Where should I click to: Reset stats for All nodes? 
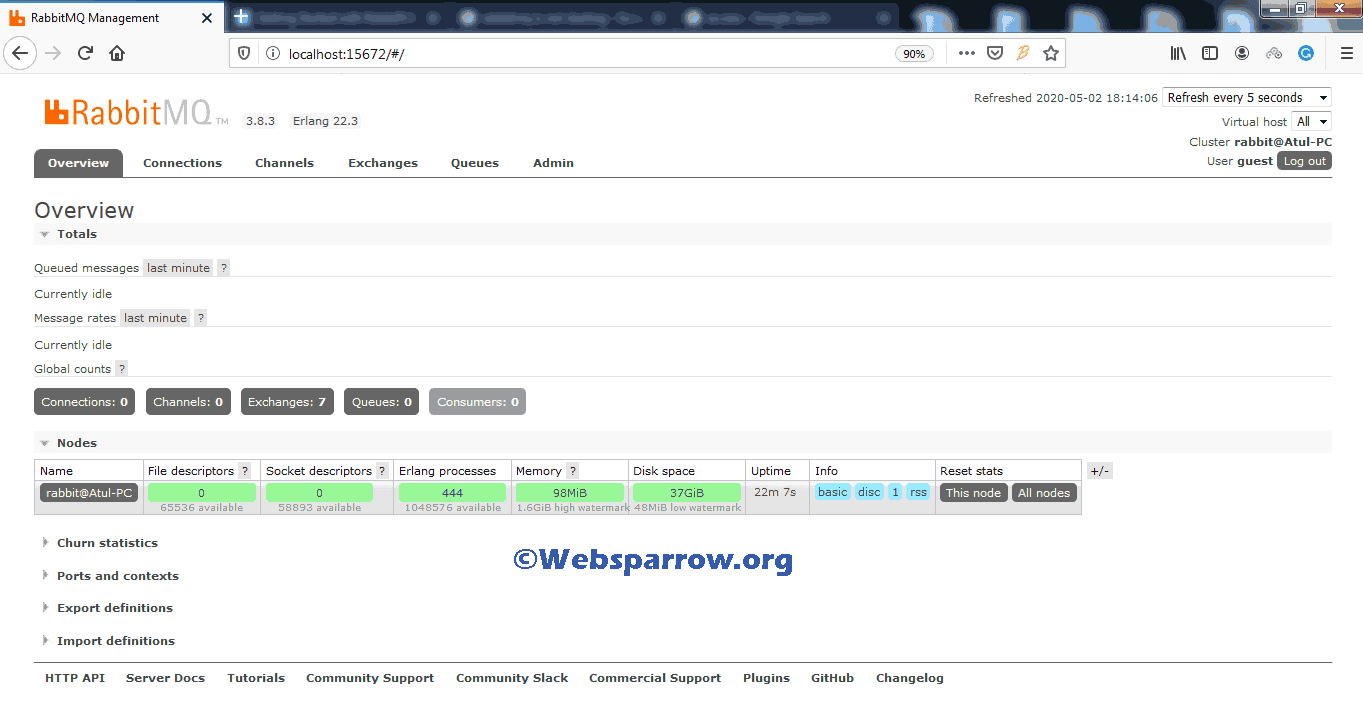pos(1044,492)
